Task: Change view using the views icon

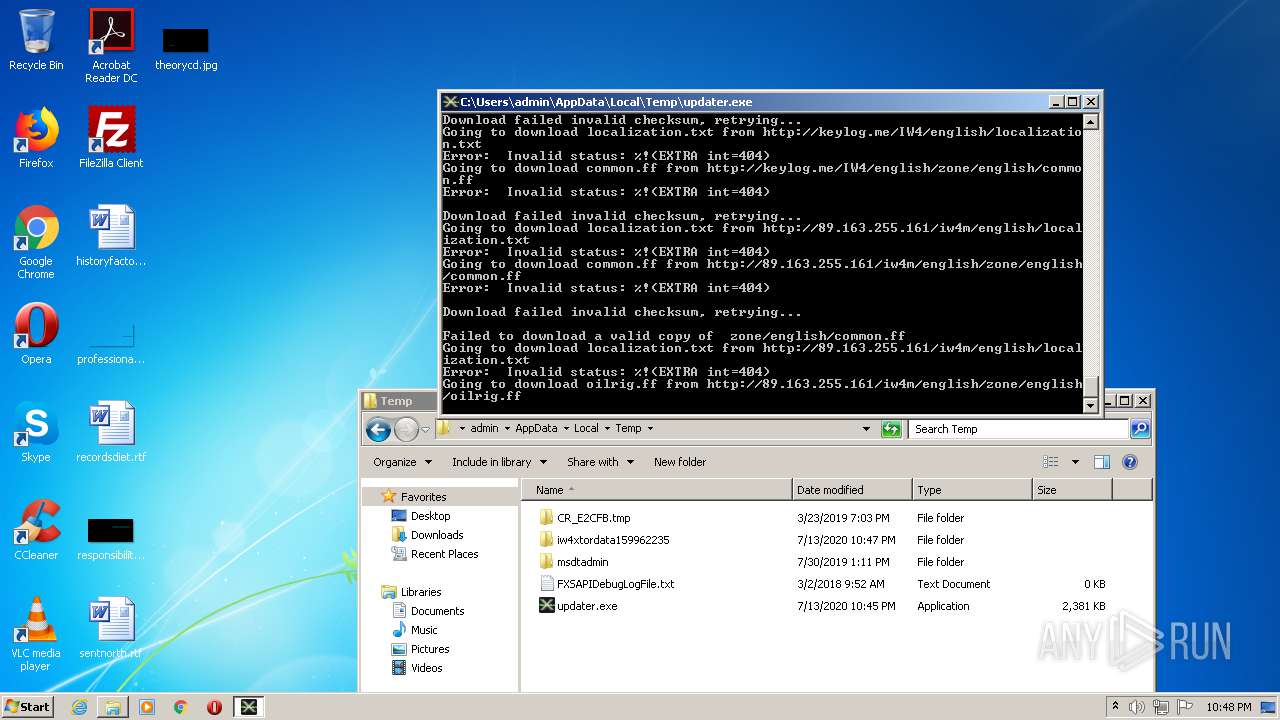Action: 1050,462
